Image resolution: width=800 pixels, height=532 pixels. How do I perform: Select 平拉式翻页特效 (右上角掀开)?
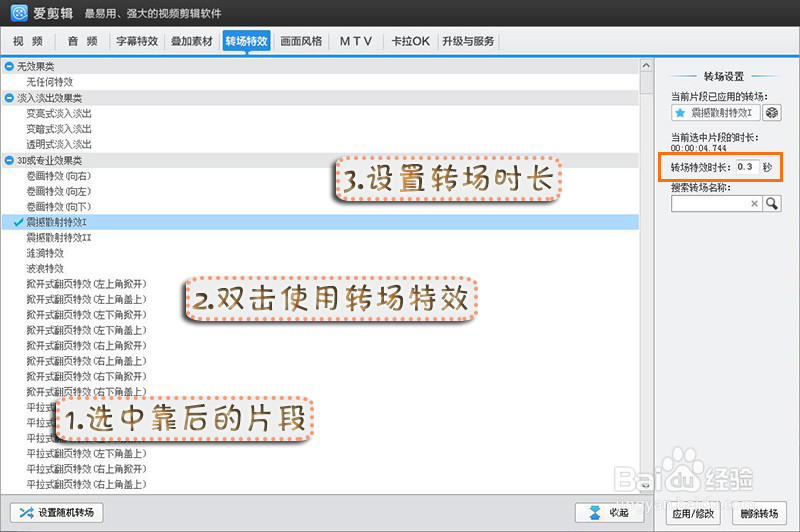[86, 469]
